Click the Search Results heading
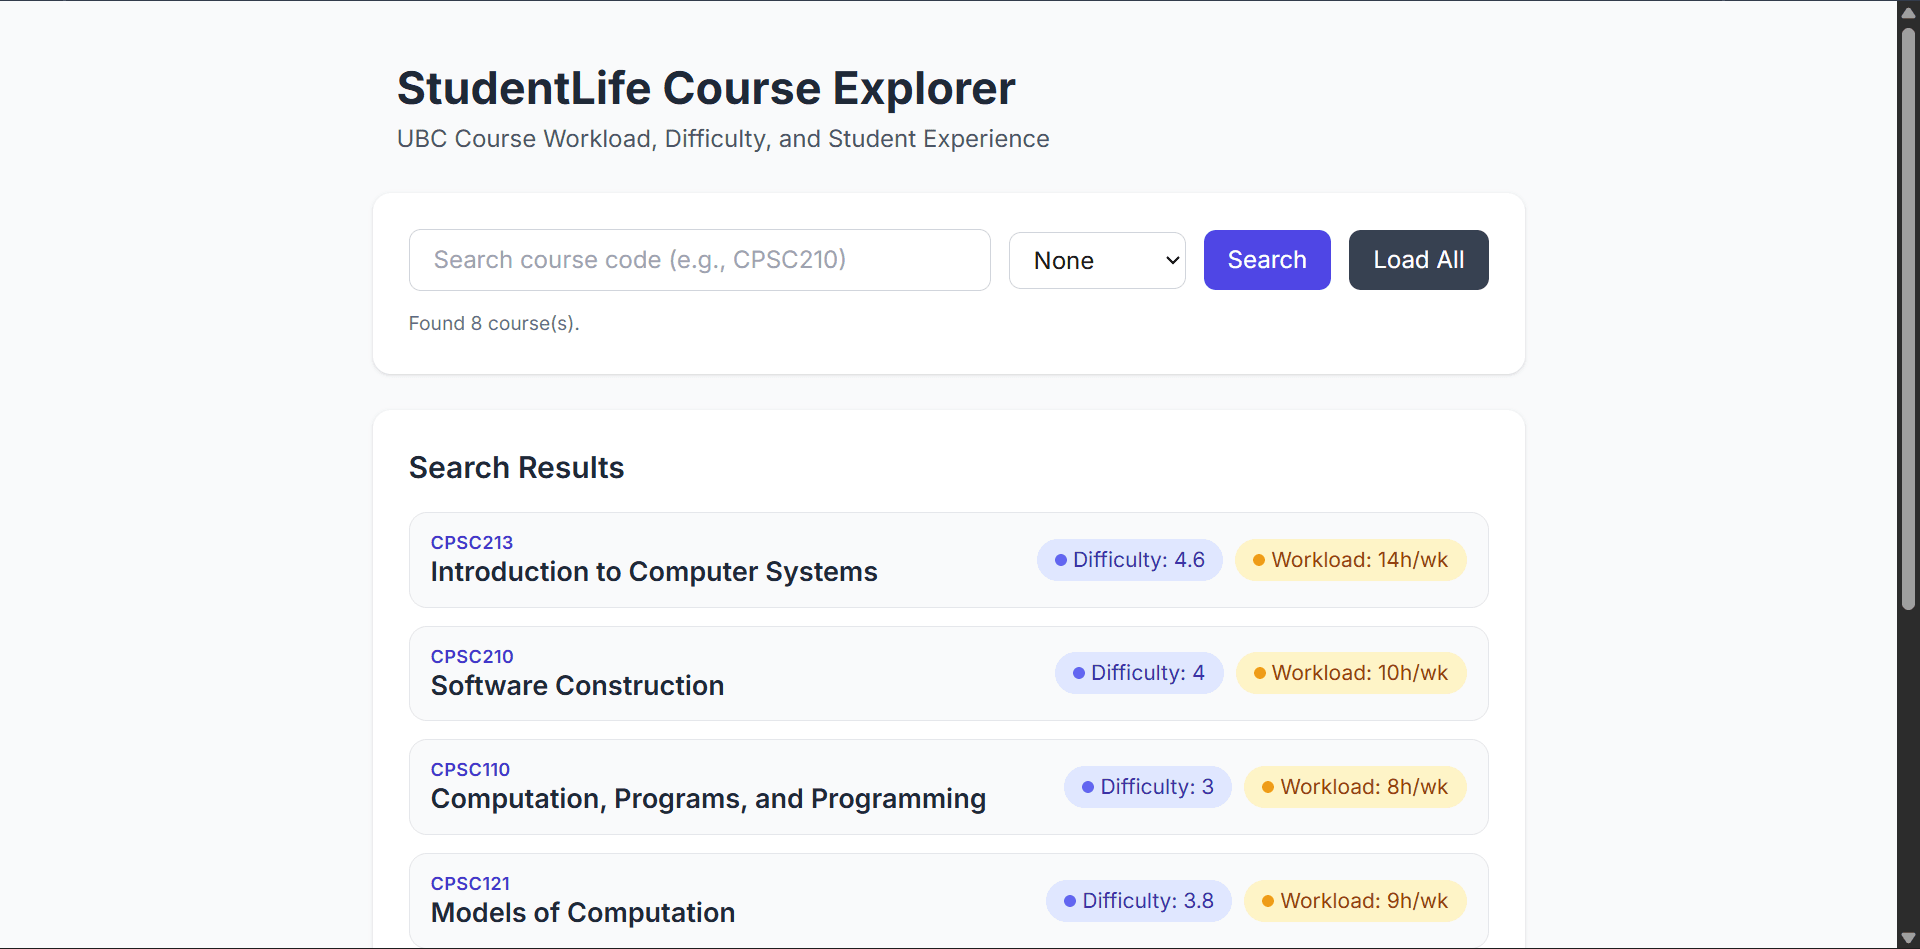 click(x=516, y=468)
